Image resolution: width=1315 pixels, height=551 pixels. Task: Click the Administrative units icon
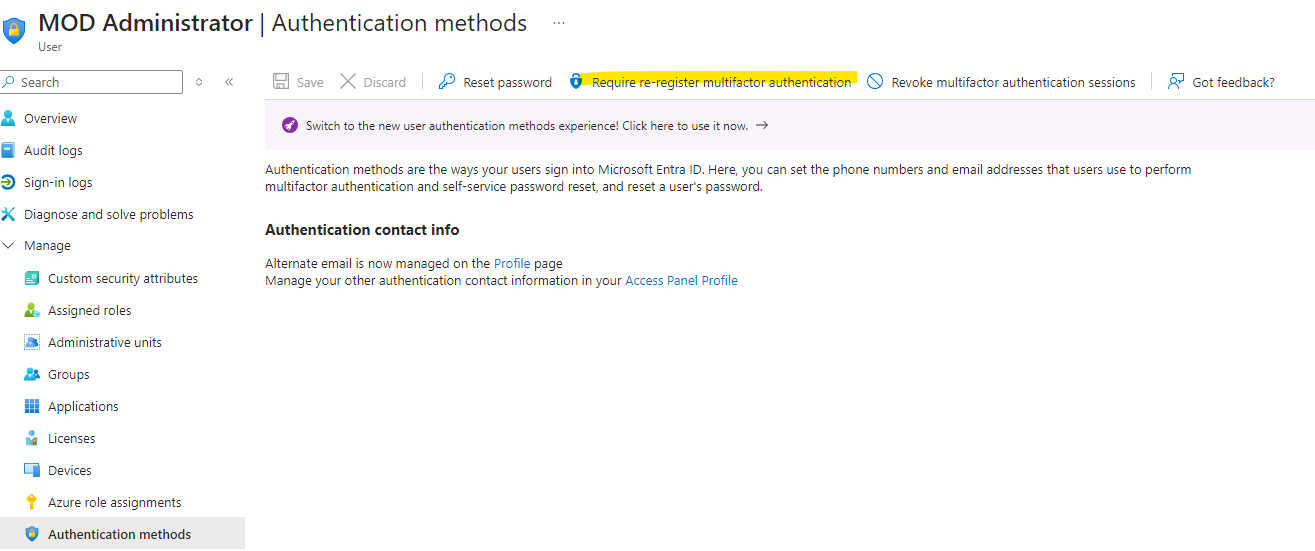tap(31, 342)
